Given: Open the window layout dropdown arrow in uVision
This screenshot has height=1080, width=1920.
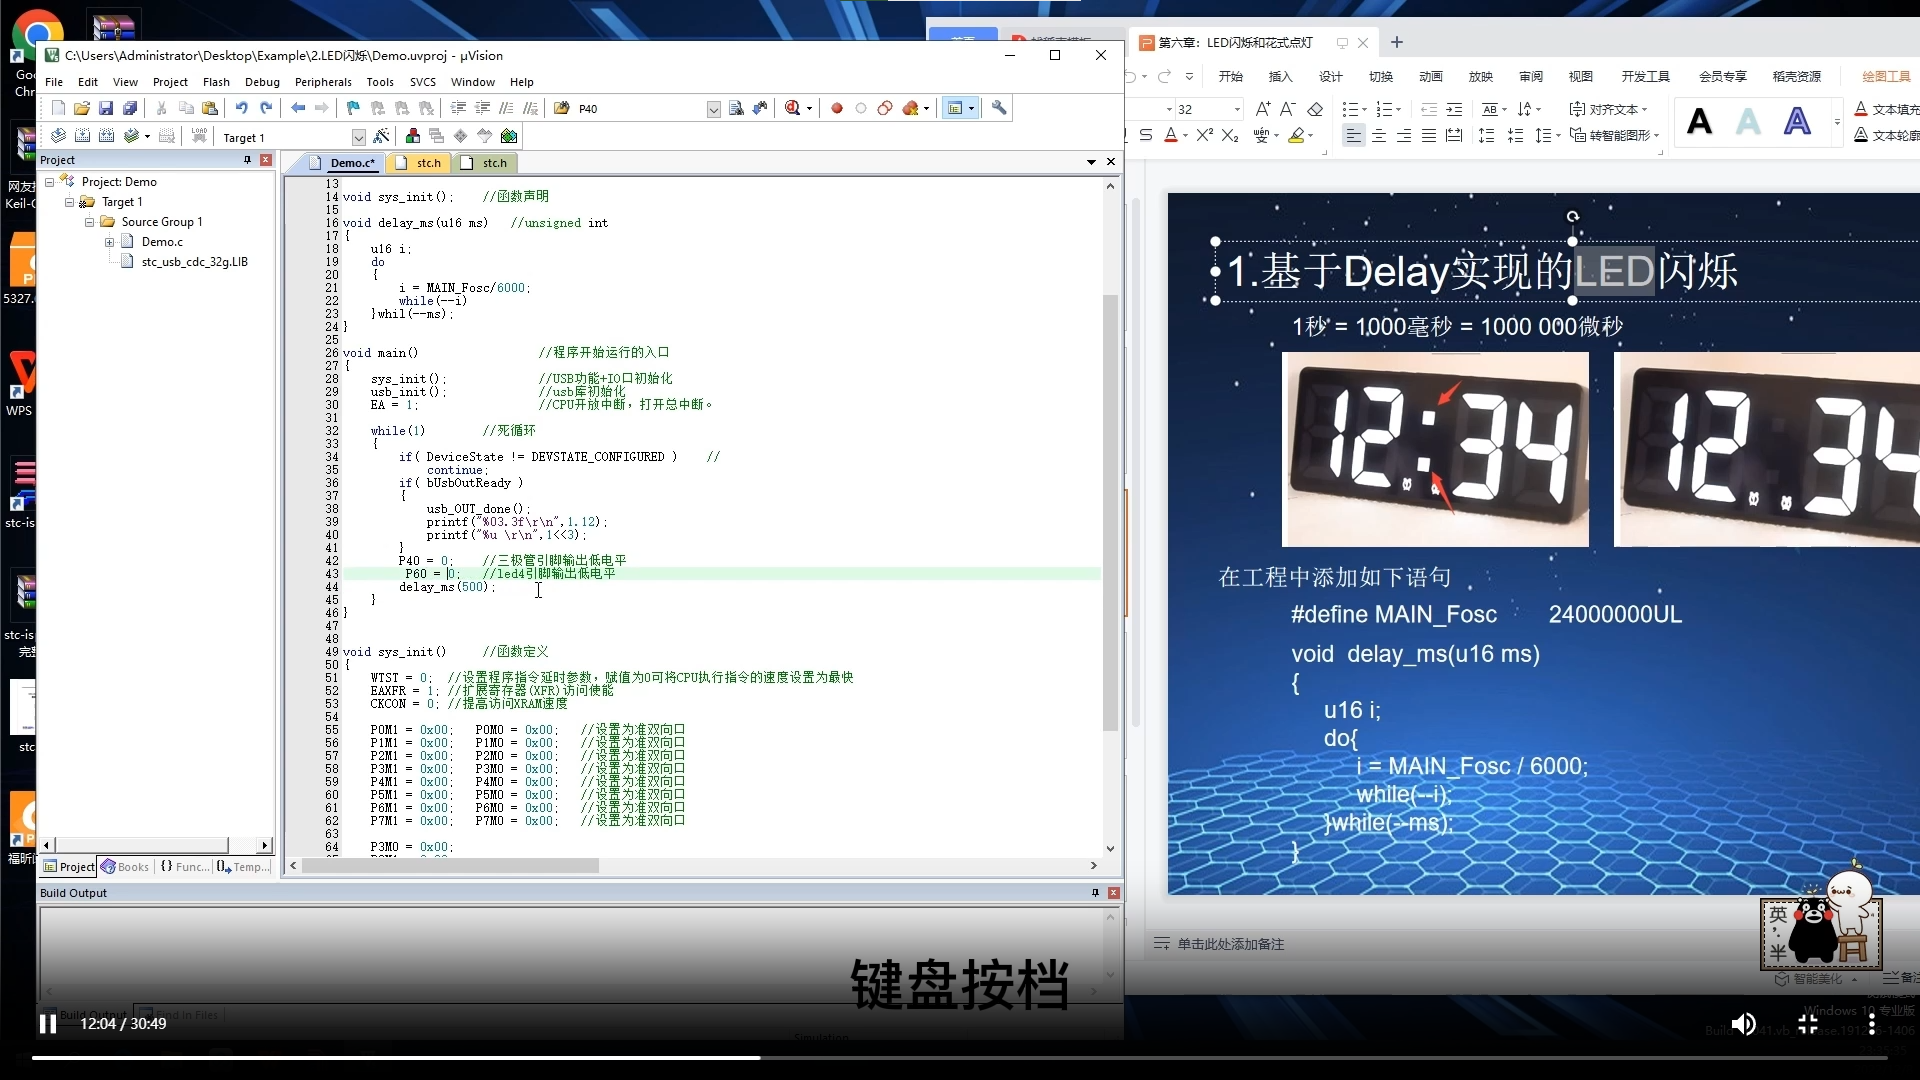Looking at the screenshot, I should click(971, 108).
